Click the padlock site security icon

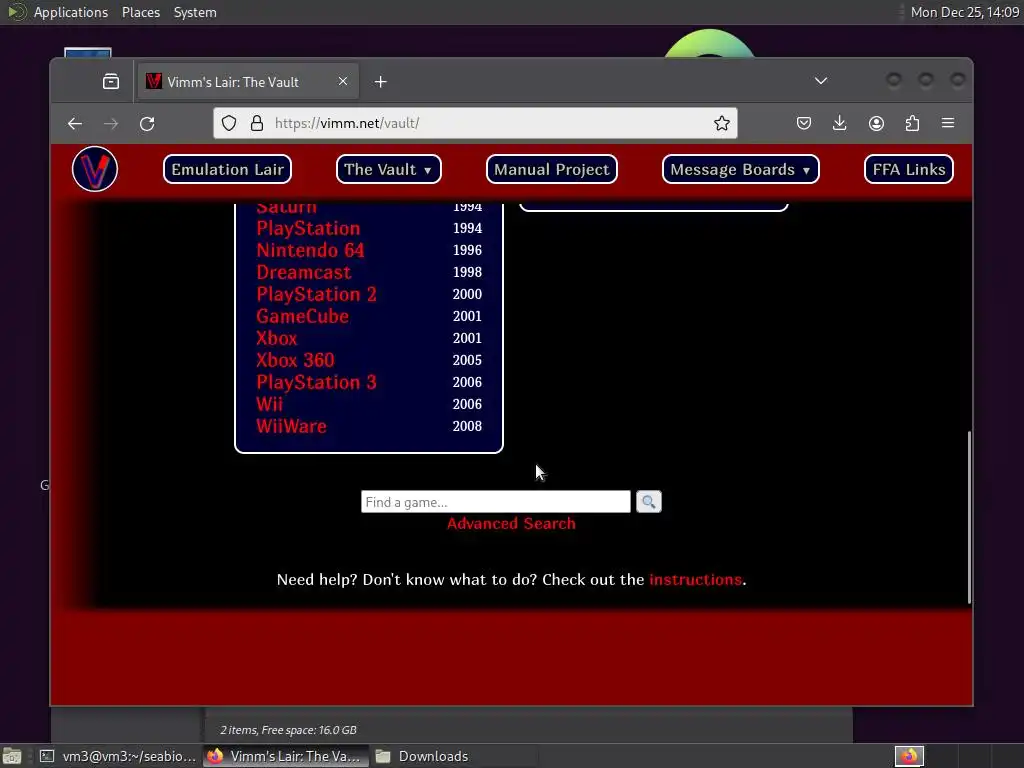pyautogui.click(x=257, y=123)
